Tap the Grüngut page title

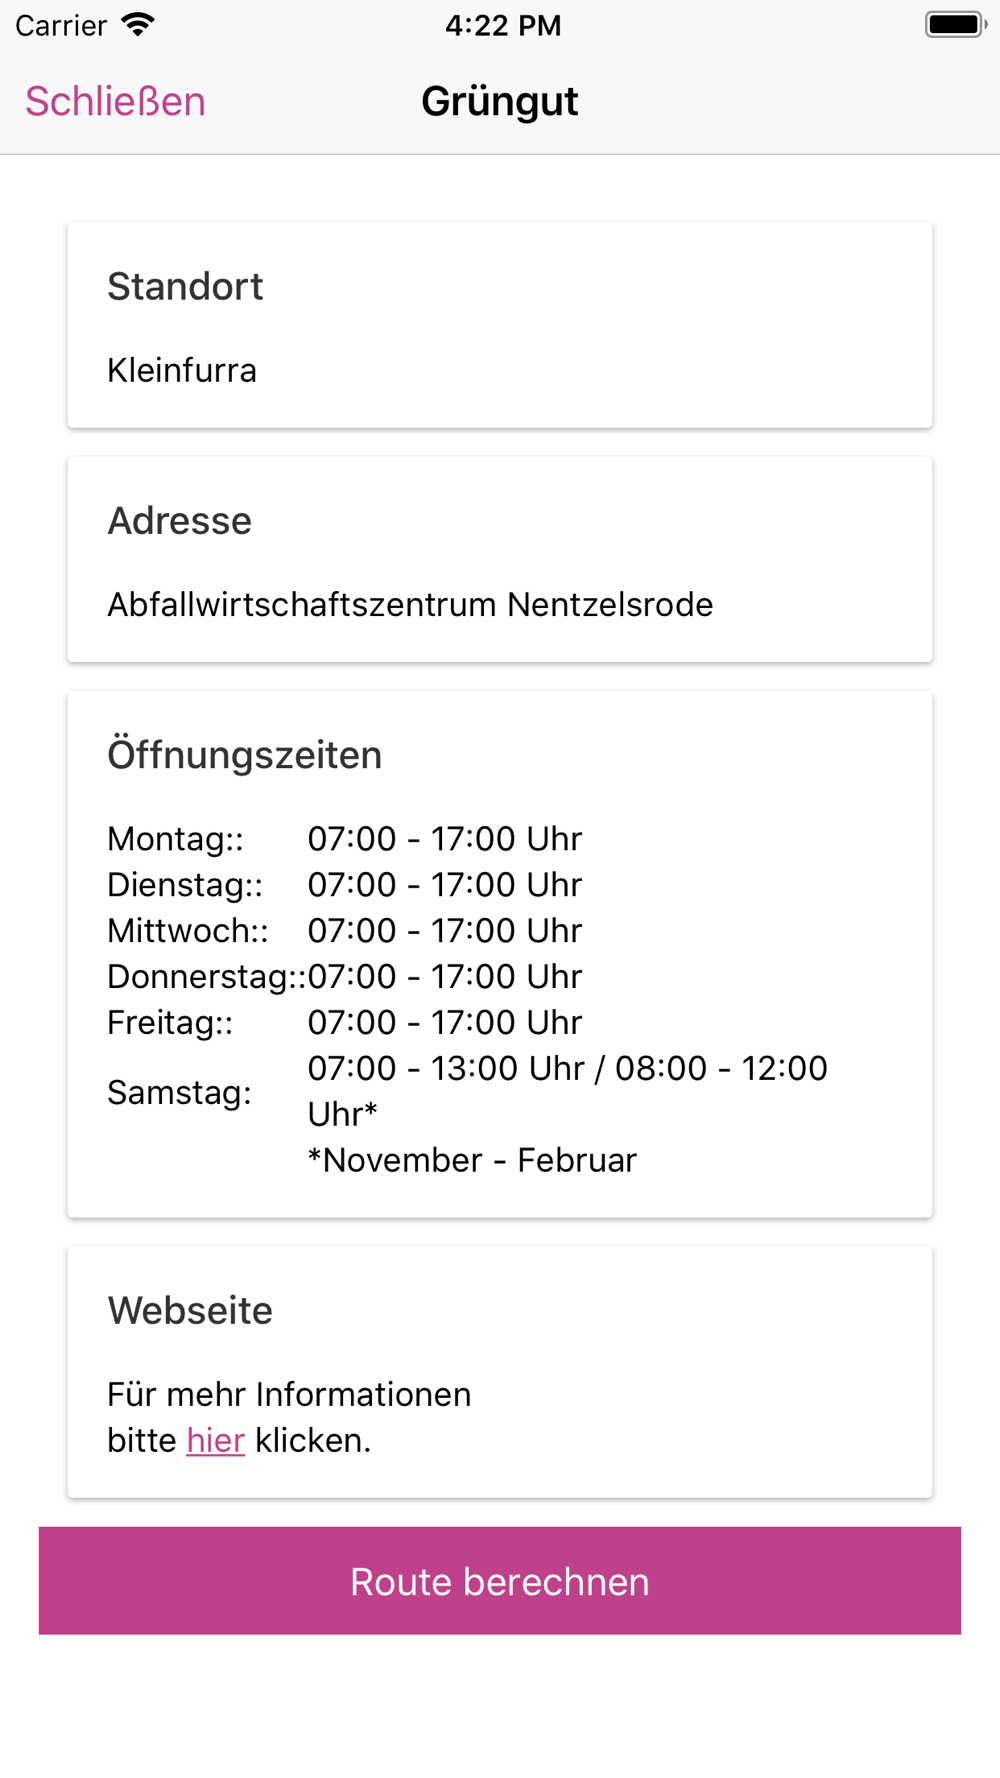point(499,102)
